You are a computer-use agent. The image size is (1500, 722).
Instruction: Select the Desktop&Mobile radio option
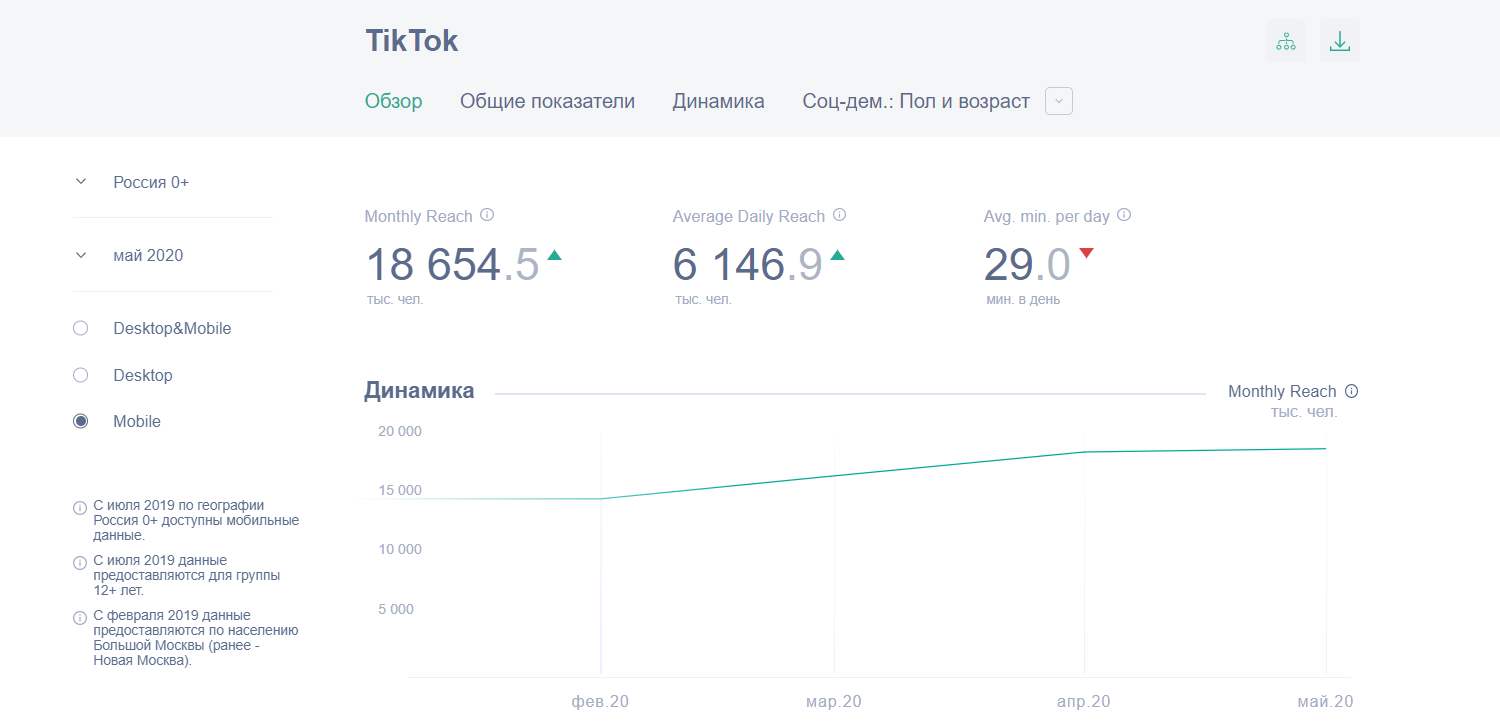[x=81, y=328]
